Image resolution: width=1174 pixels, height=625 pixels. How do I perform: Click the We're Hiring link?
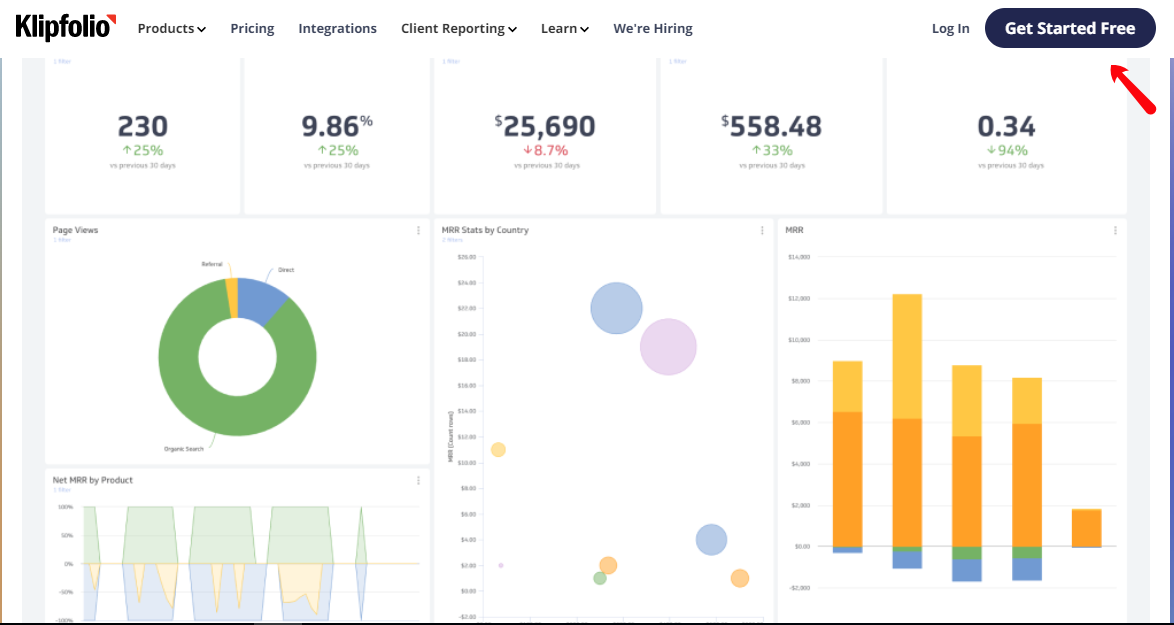[652, 29]
